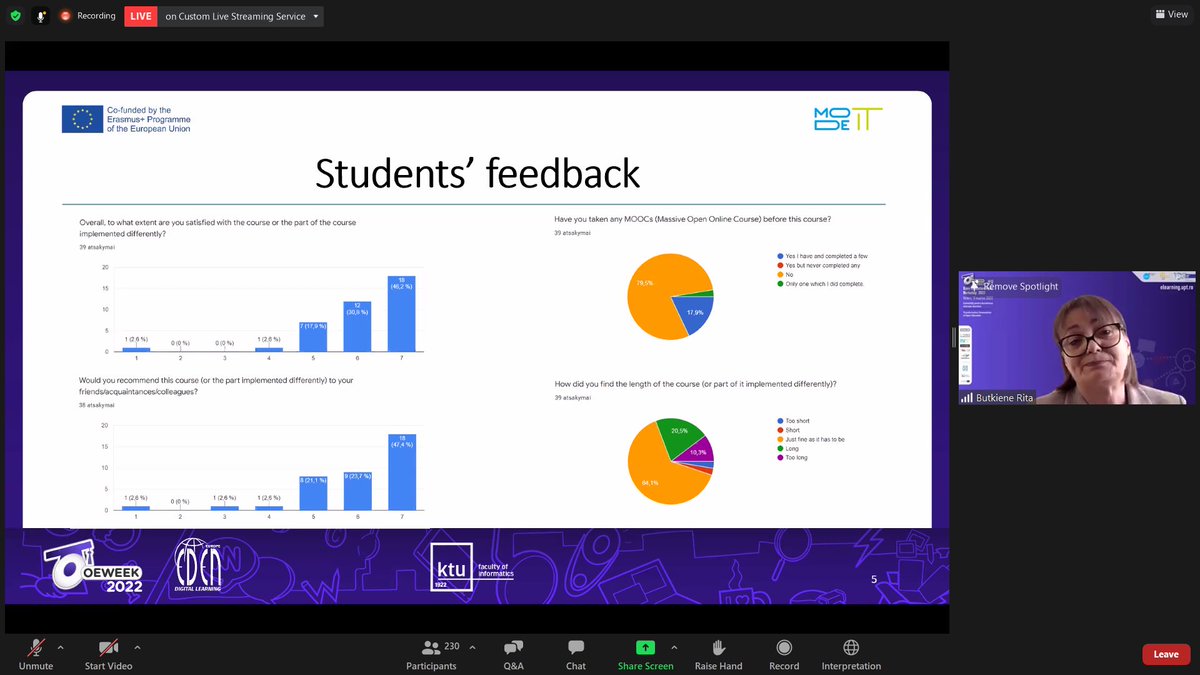
Task: Click the Leave button
Action: pyautogui.click(x=1166, y=653)
